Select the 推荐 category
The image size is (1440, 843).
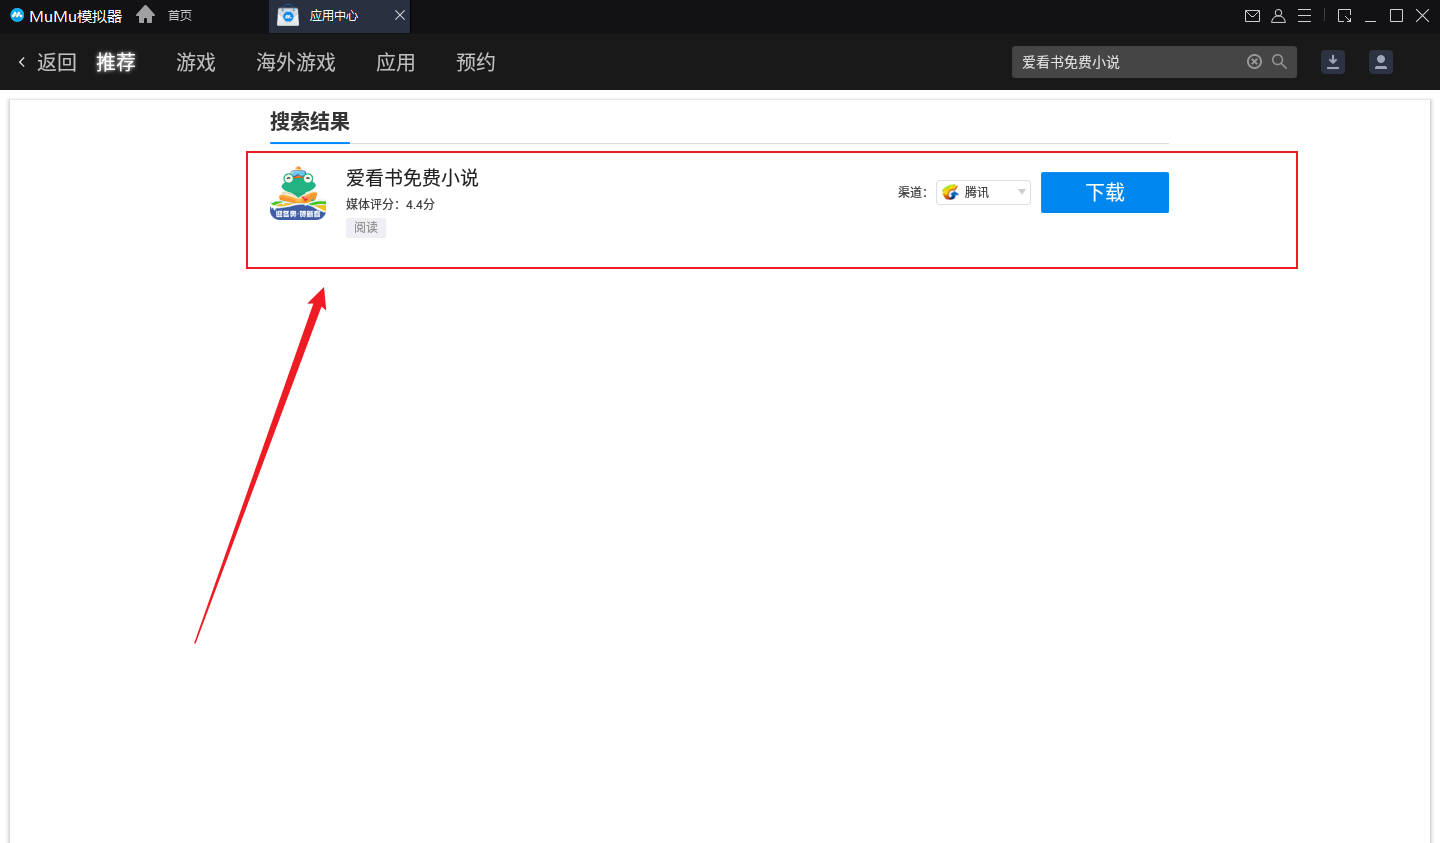(116, 62)
